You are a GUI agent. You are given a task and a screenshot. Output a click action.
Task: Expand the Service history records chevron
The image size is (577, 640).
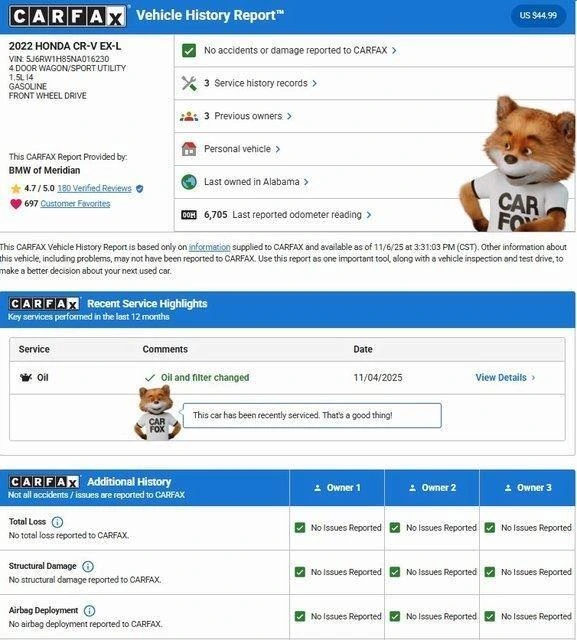tap(315, 83)
